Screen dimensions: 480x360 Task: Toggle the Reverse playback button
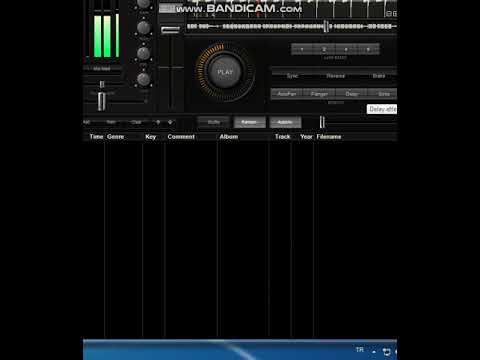coord(335,76)
